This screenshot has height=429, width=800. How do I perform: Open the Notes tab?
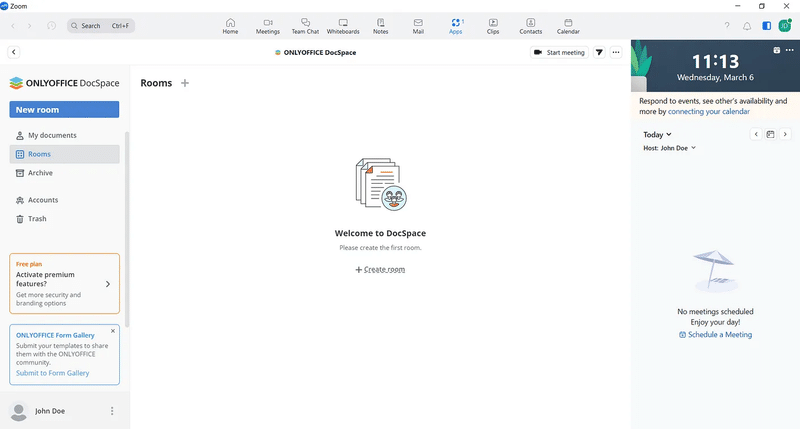pyautogui.click(x=381, y=26)
